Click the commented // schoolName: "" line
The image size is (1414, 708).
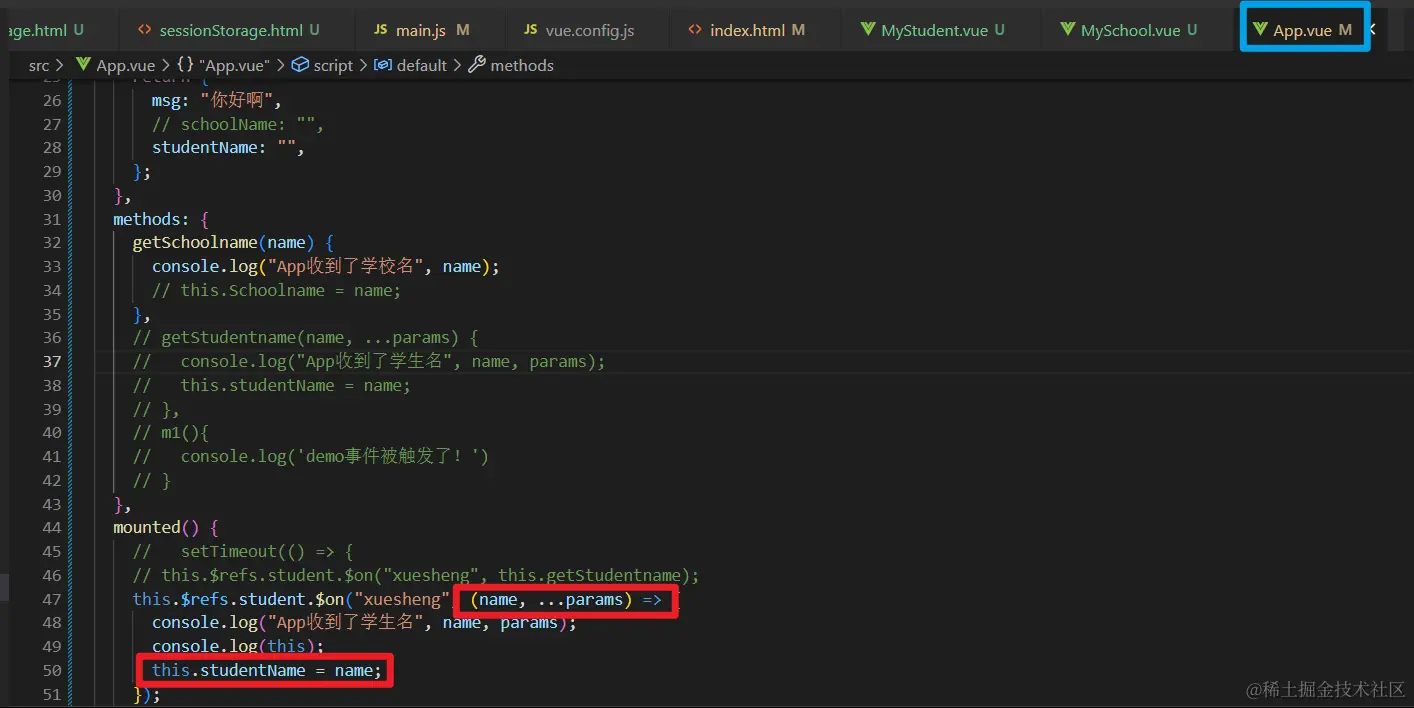click(238, 124)
